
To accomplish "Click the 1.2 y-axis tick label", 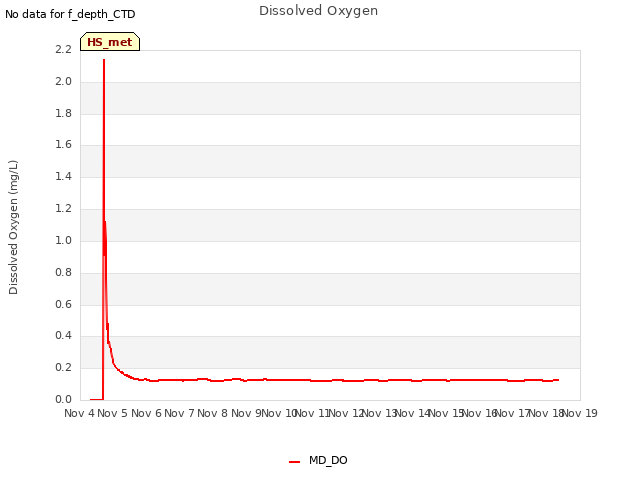I will (x=63, y=208).
